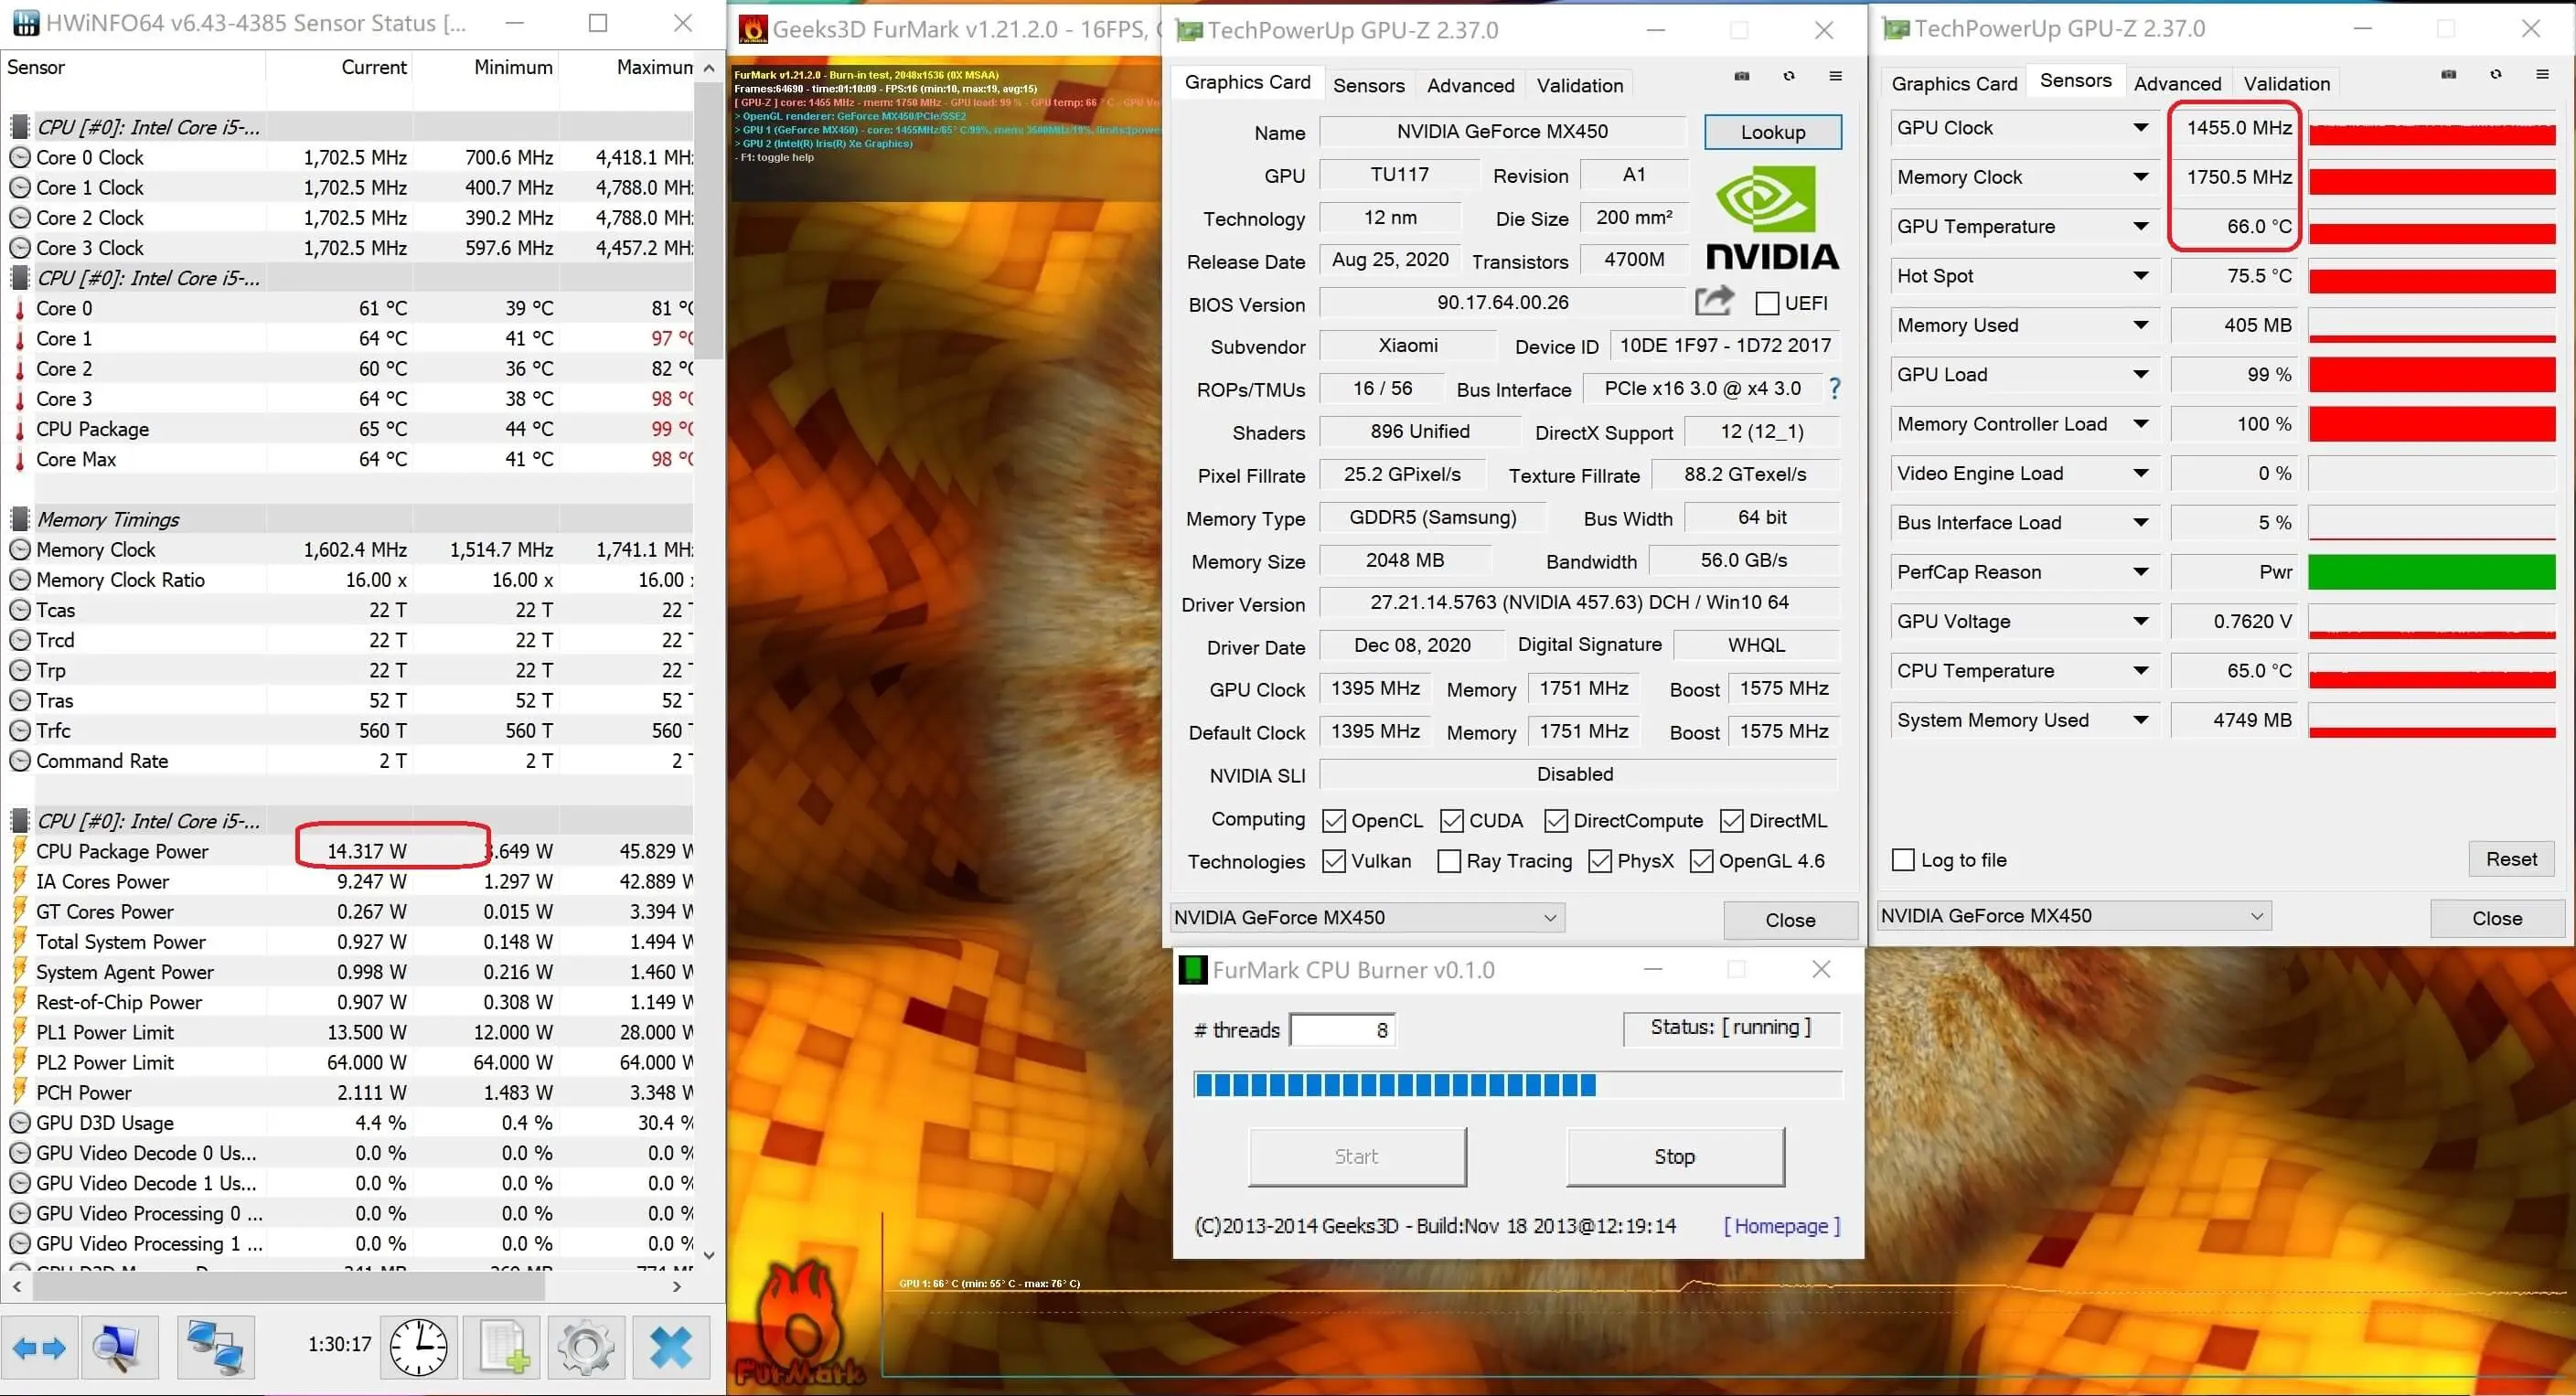
Task: Open HWiNFO settings gear icon
Action: coord(586,1348)
